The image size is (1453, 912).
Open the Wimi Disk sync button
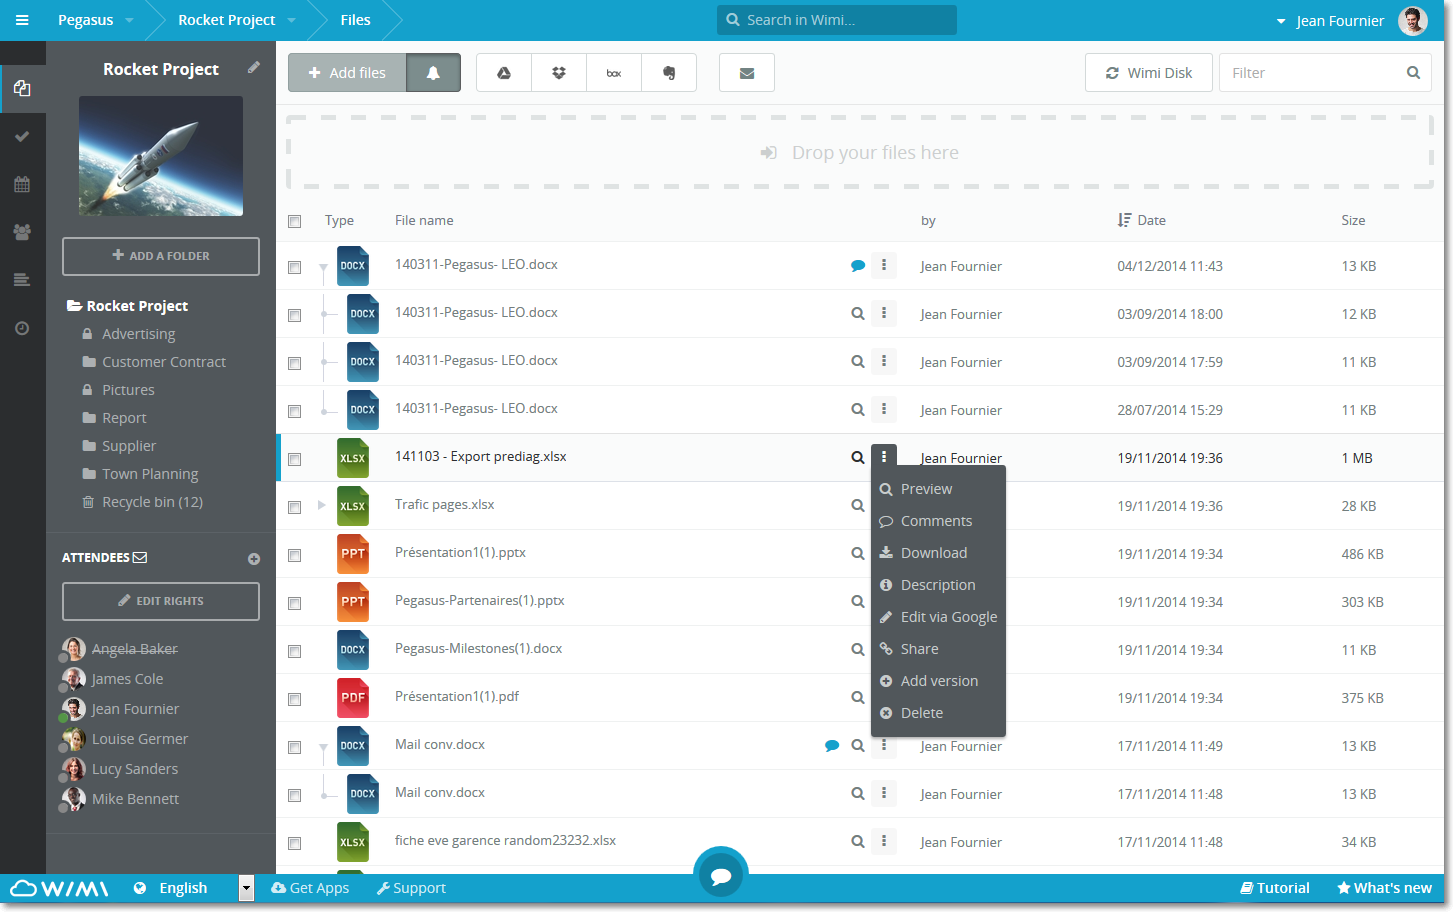point(1149,73)
